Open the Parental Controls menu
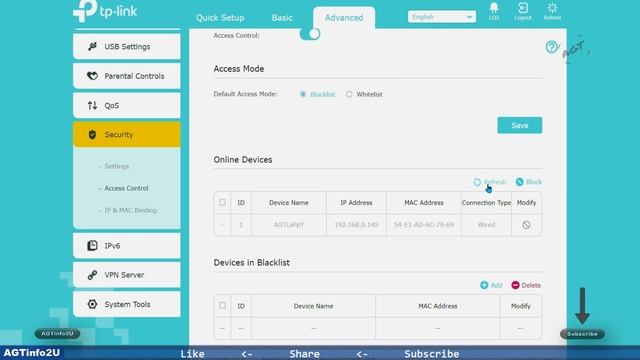This screenshot has width=640, height=360. tap(127, 76)
